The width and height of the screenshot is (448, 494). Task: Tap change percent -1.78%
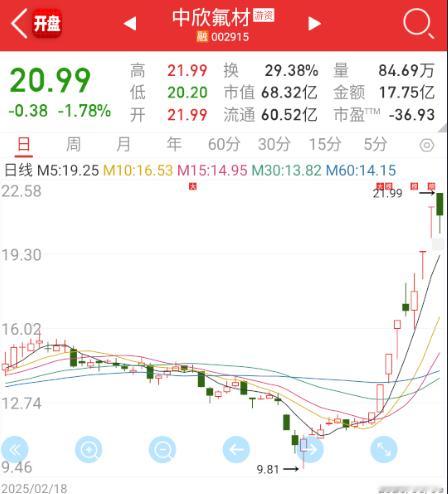coord(84,111)
